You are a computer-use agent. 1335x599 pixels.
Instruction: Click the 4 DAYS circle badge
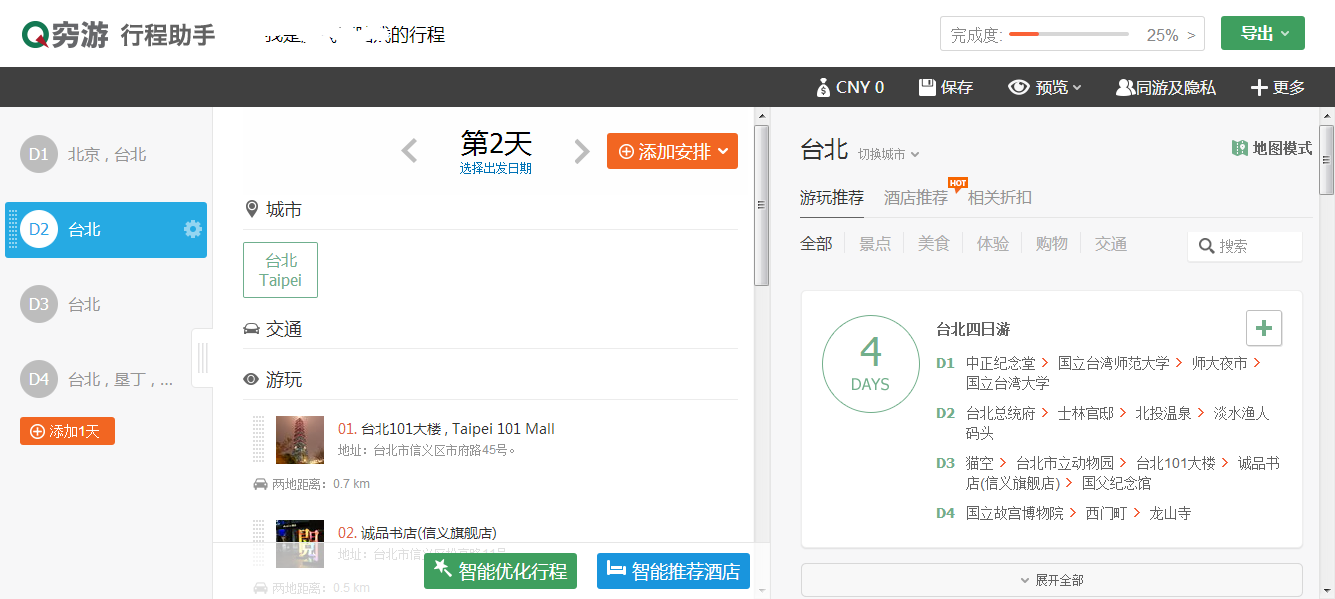(x=870, y=364)
